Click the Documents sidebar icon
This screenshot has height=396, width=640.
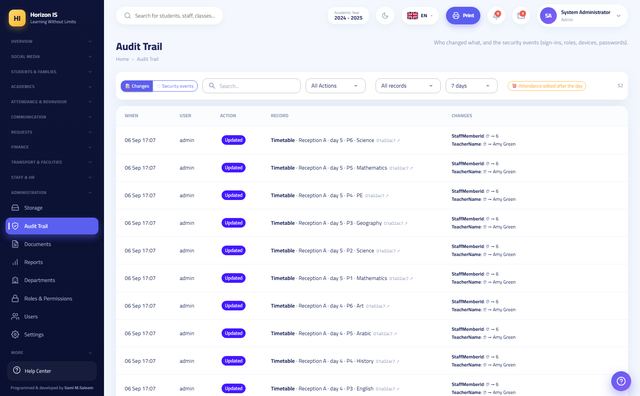click(x=15, y=244)
